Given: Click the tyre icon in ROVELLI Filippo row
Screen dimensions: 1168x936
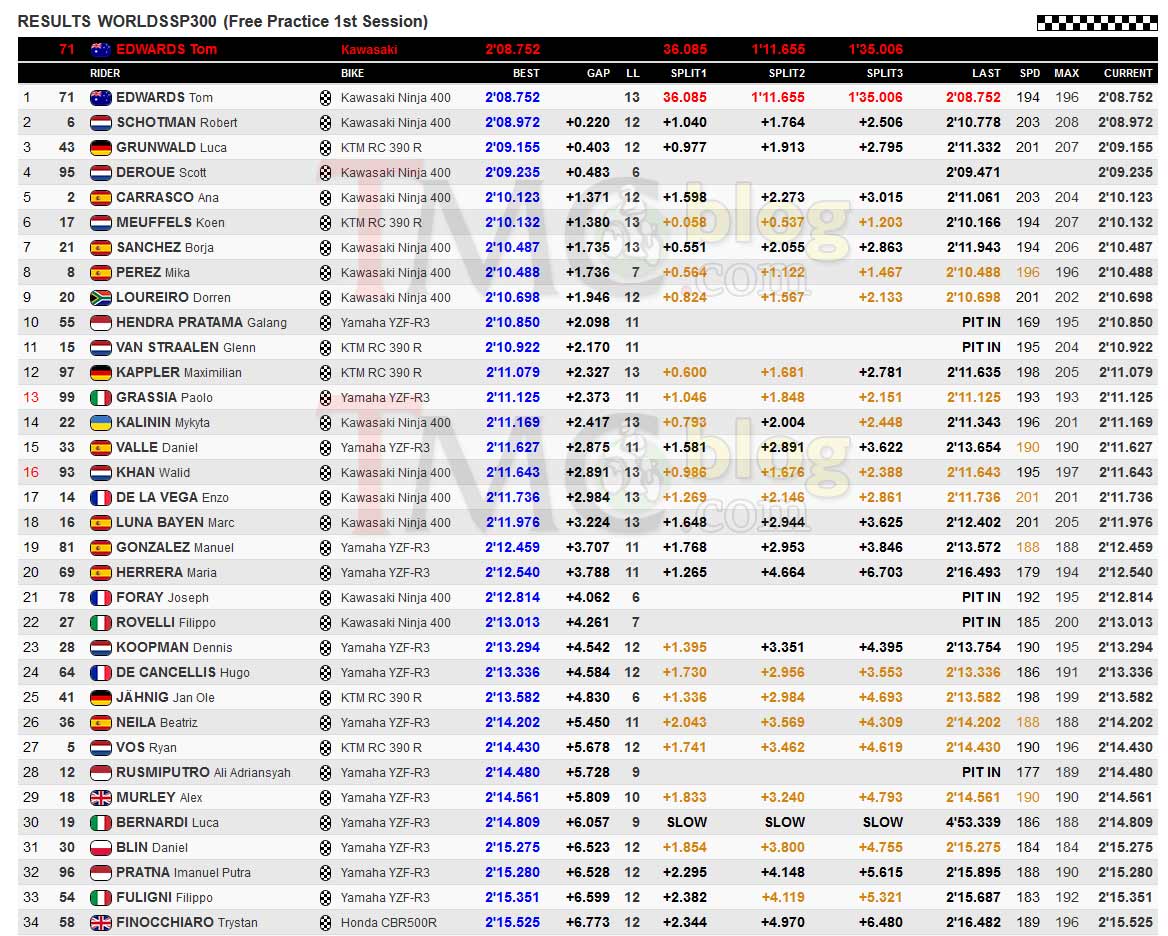Looking at the screenshot, I should tap(326, 623).
